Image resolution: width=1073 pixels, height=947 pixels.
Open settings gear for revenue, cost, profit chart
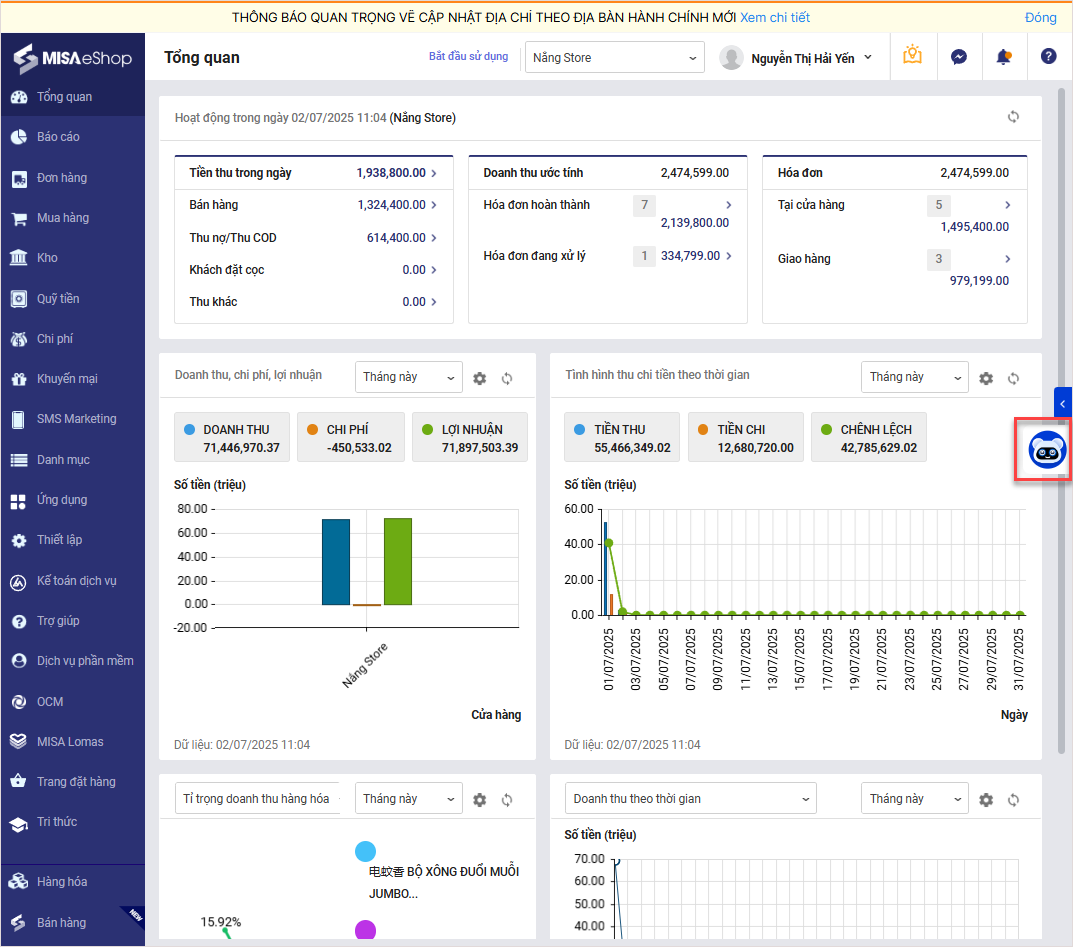tap(480, 378)
